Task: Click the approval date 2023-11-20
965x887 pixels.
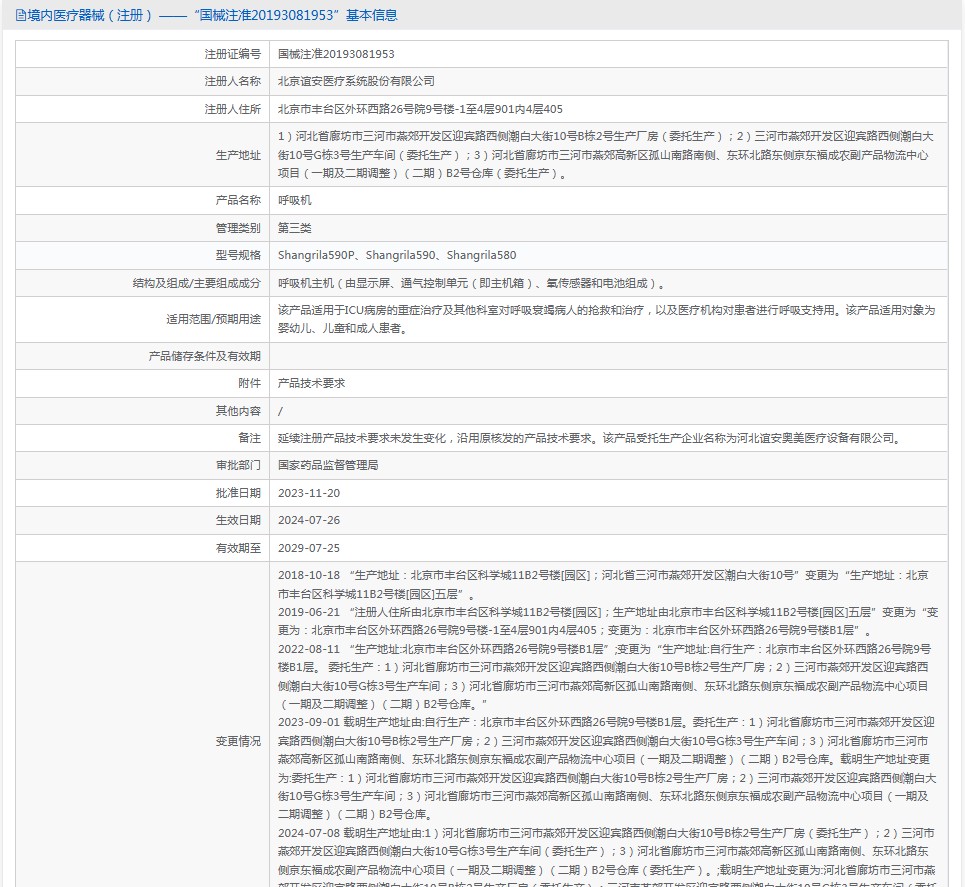Action: point(309,493)
